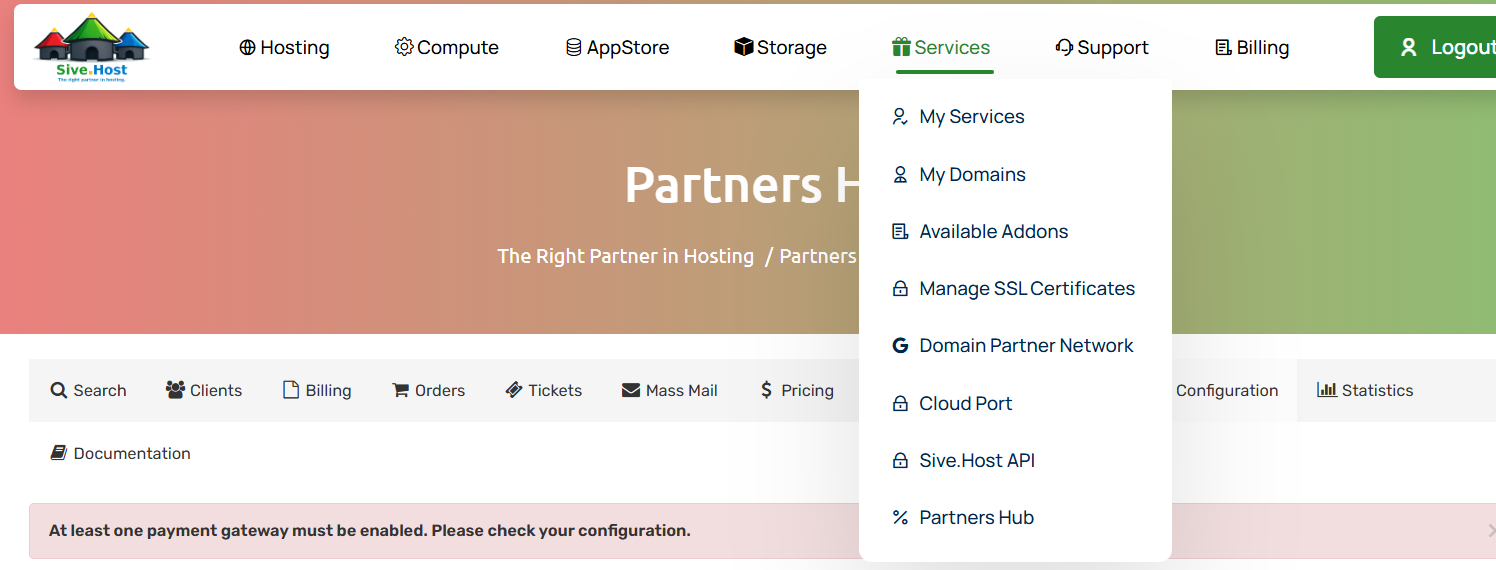Image resolution: width=1496 pixels, height=570 pixels.
Task: Click the ticket icon on Tickets tab
Action: (x=514, y=390)
